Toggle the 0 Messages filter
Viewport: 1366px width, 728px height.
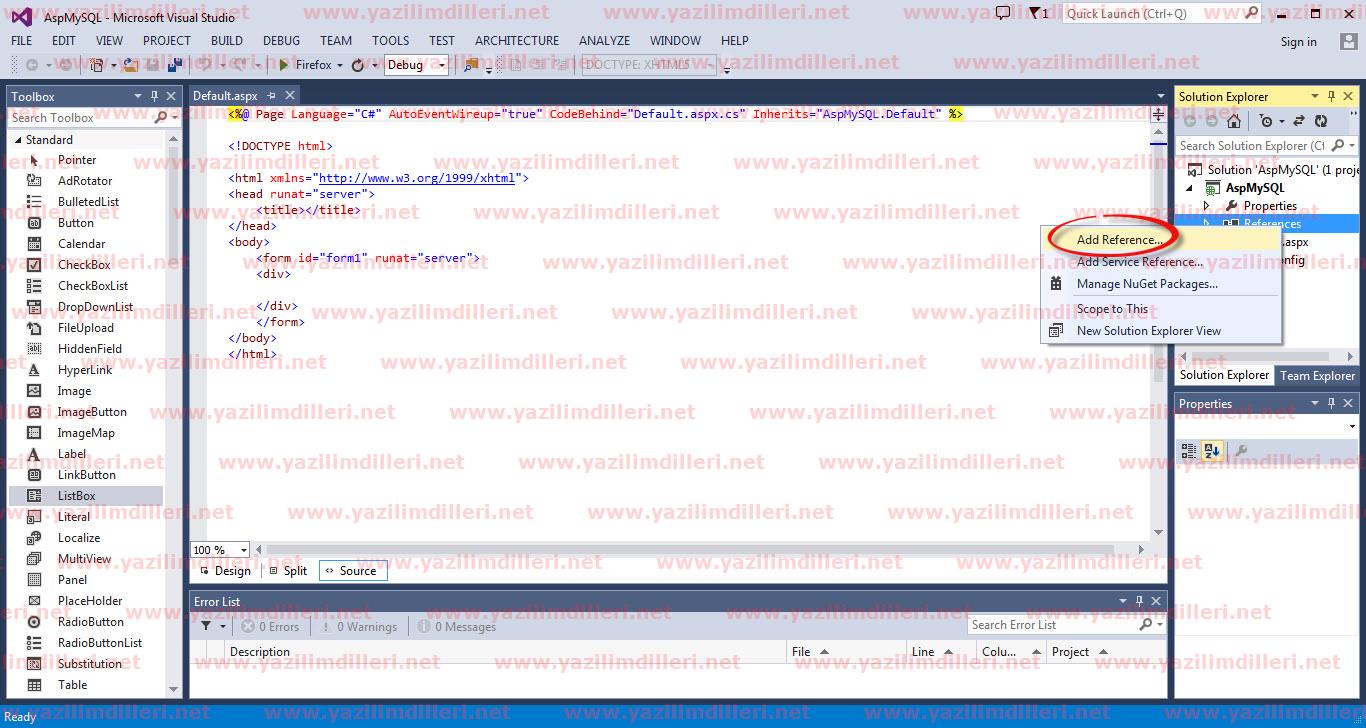pos(457,627)
